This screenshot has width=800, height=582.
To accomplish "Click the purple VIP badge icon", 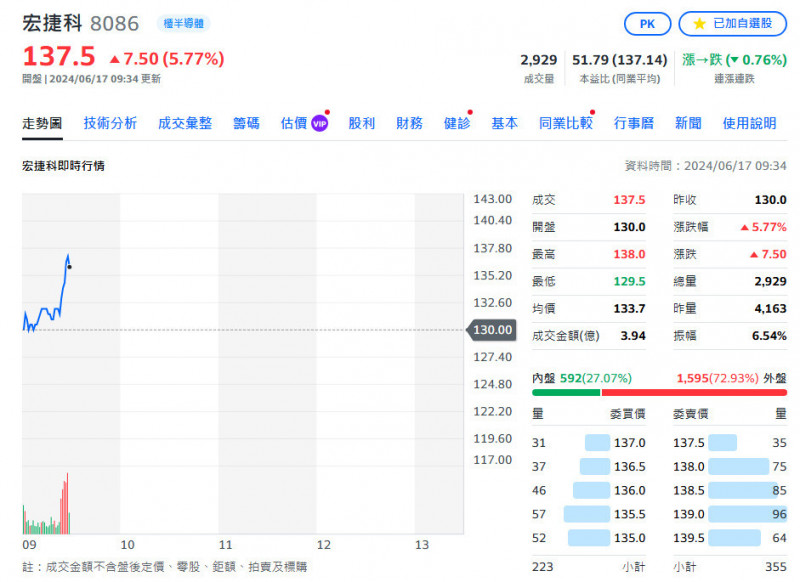I will 319,124.
